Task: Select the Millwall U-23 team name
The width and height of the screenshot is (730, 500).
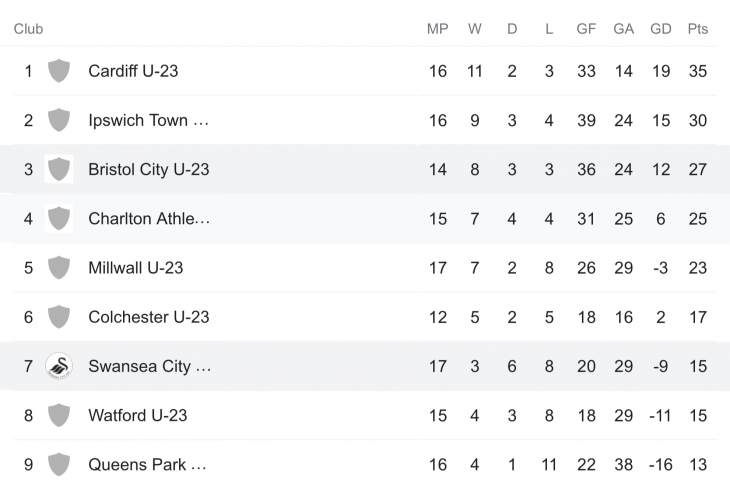Action: [135, 267]
